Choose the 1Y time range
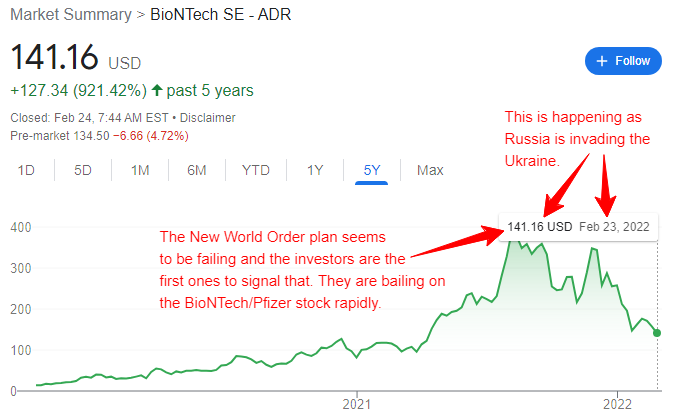 point(315,170)
